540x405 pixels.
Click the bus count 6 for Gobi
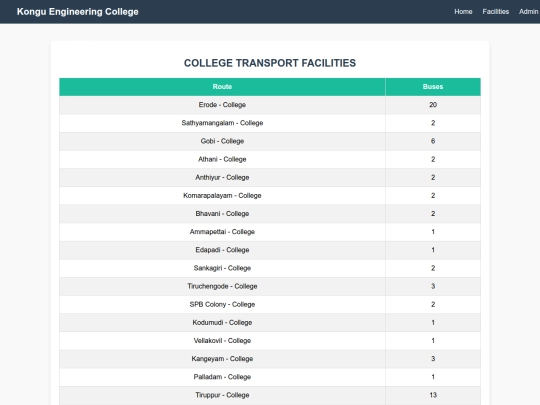pos(433,141)
